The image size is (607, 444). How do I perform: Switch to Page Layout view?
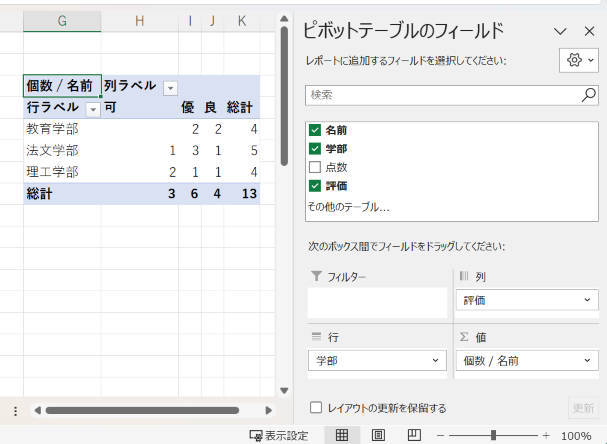378,435
